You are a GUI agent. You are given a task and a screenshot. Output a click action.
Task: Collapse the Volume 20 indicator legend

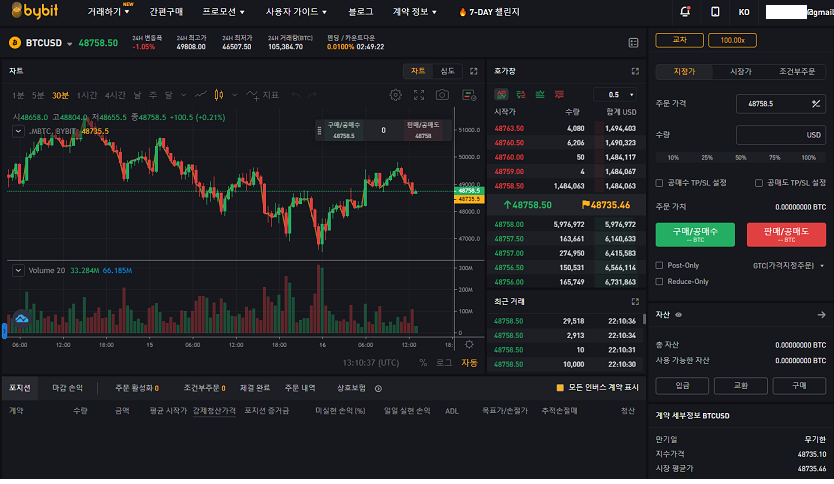[x=18, y=270]
